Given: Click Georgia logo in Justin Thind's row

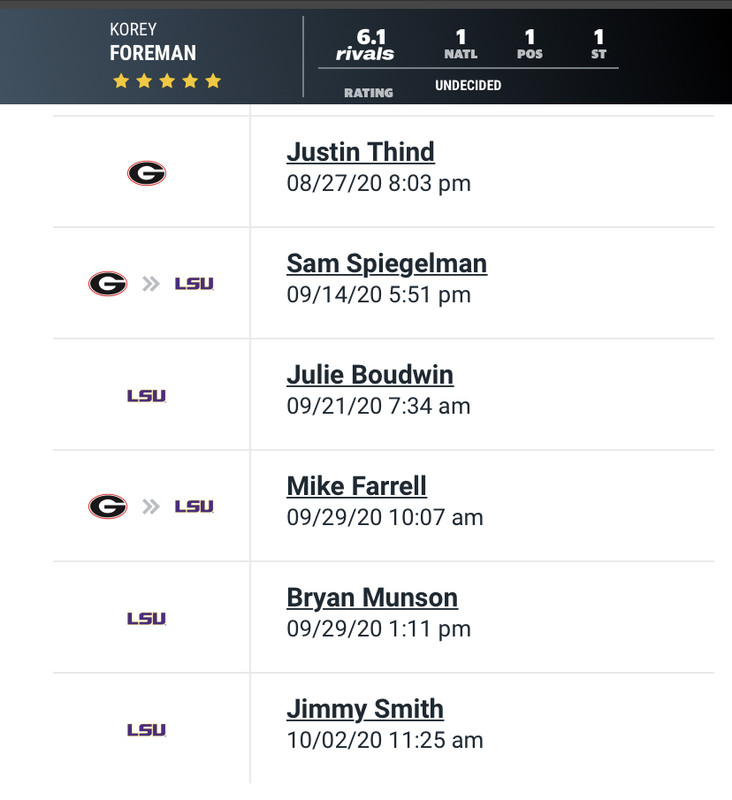Looking at the screenshot, I should click(146, 174).
